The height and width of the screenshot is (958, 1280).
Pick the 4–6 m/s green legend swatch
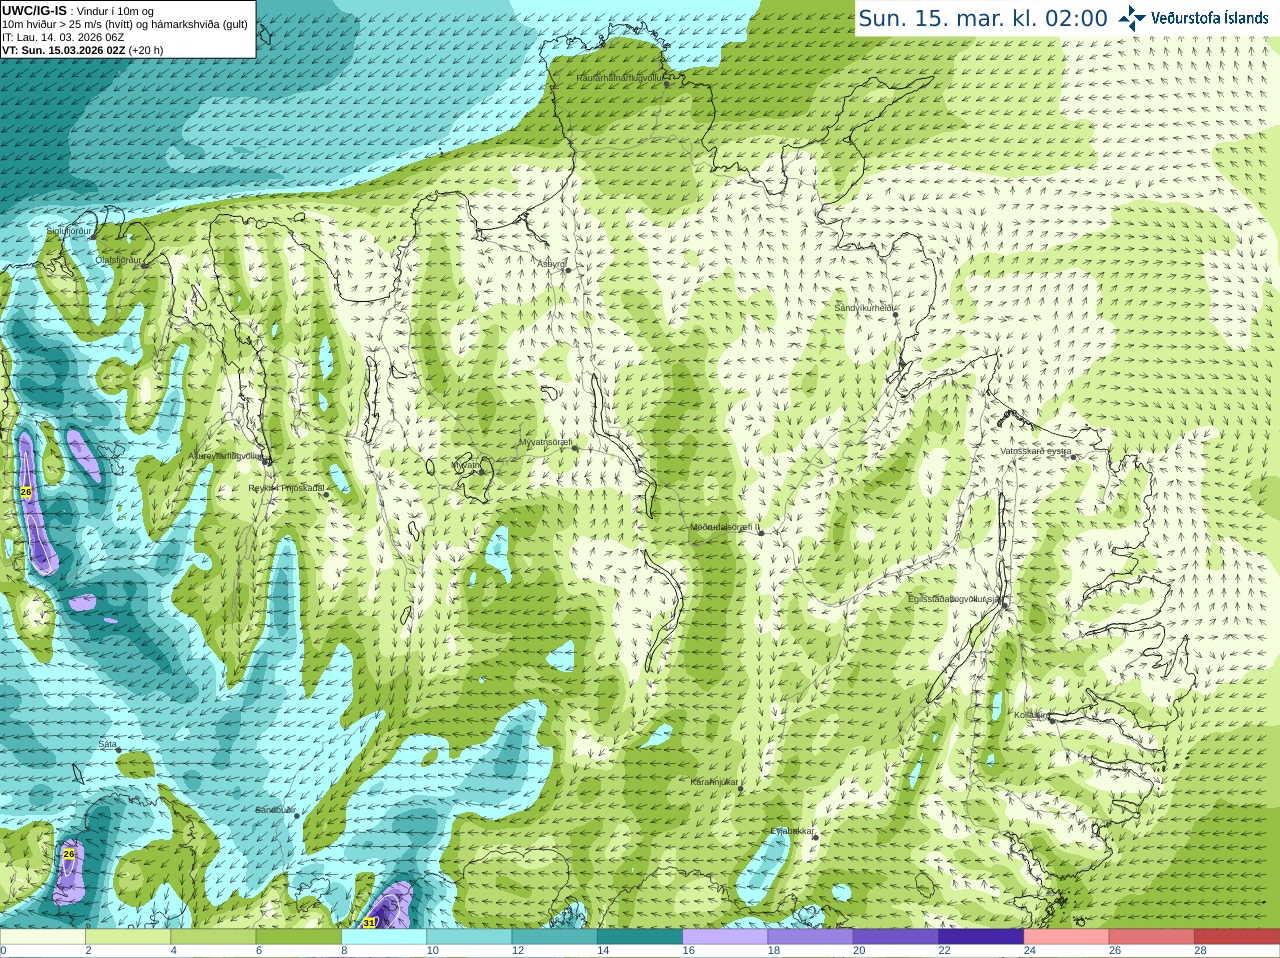[x=213, y=937]
